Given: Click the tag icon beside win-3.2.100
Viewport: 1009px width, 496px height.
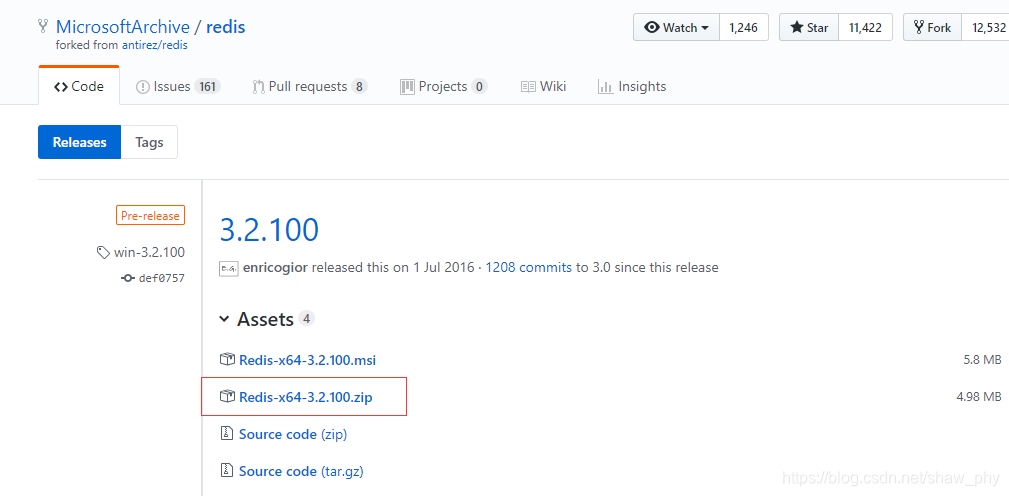Looking at the screenshot, I should (103, 253).
